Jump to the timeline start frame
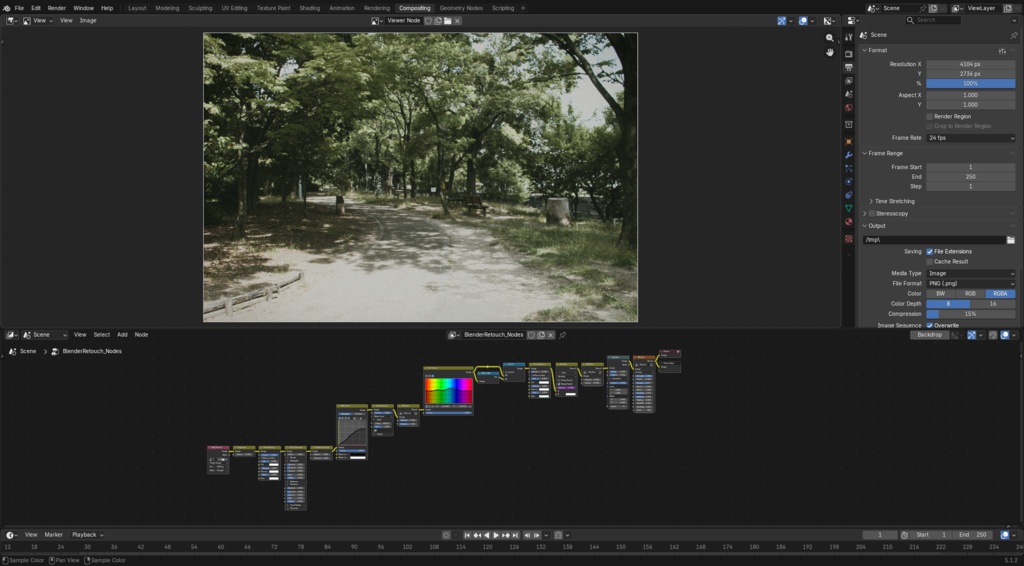Image resolution: width=1024 pixels, height=566 pixels. tap(467, 535)
